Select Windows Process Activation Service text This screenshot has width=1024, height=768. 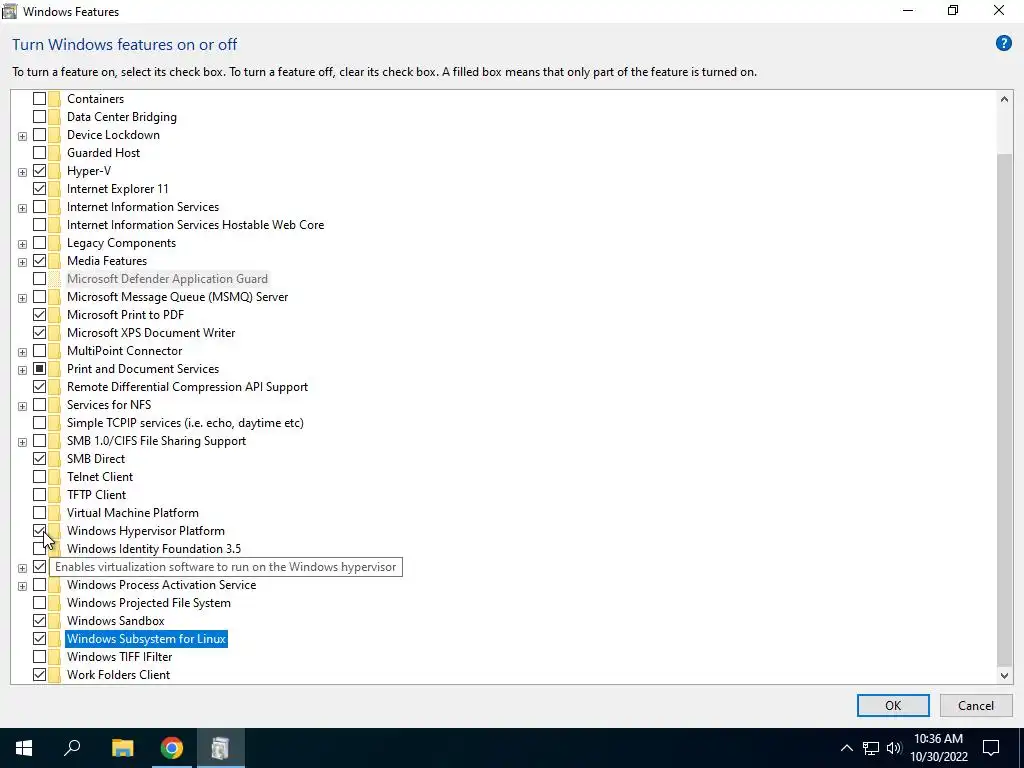pos(161,585)
